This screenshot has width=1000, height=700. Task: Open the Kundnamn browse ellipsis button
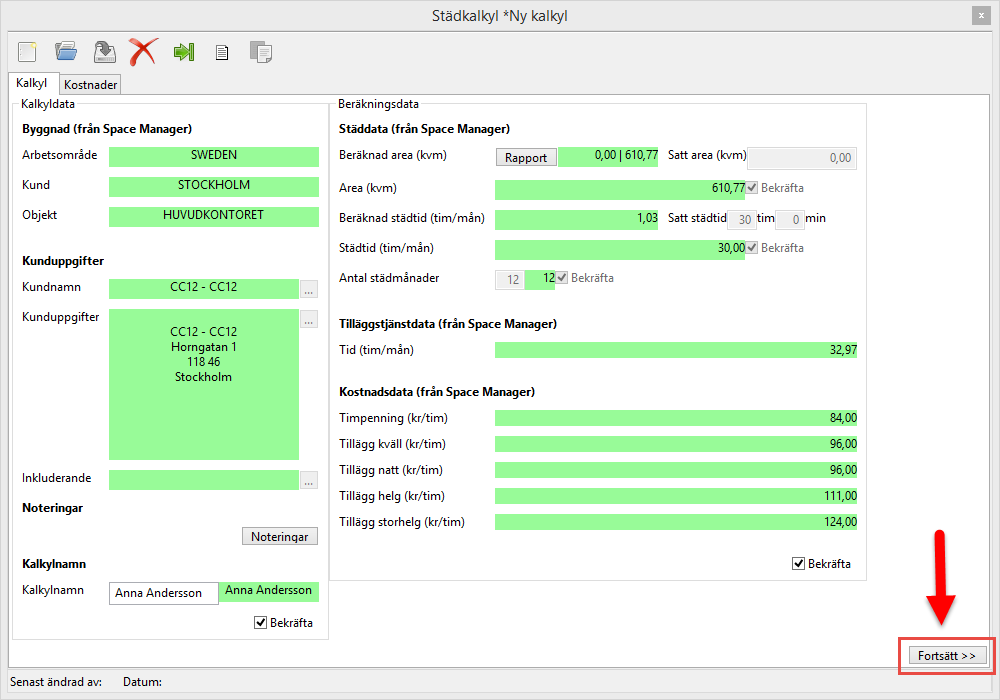(x=309, y=290)
